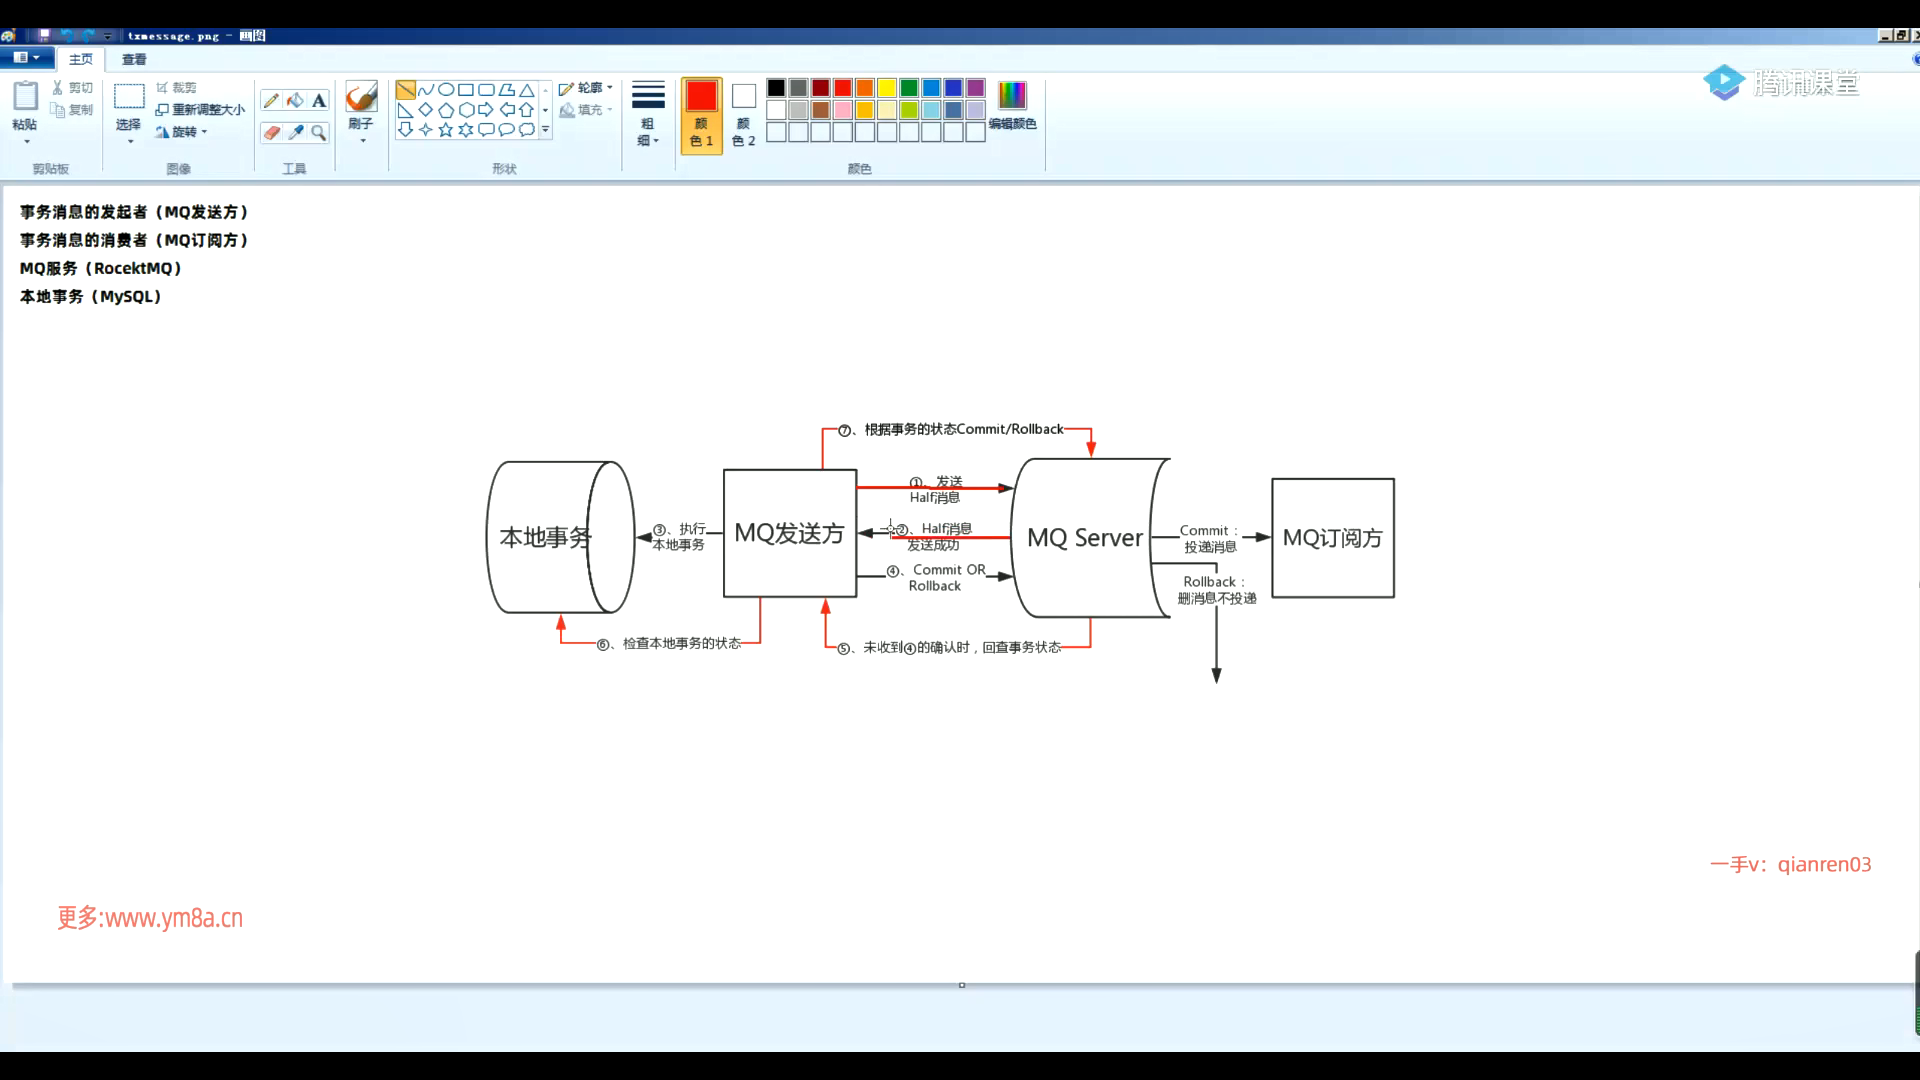Activate the Color 2 (颜色2) selector
The image size is (1920, 1080).
click(743, 114)
